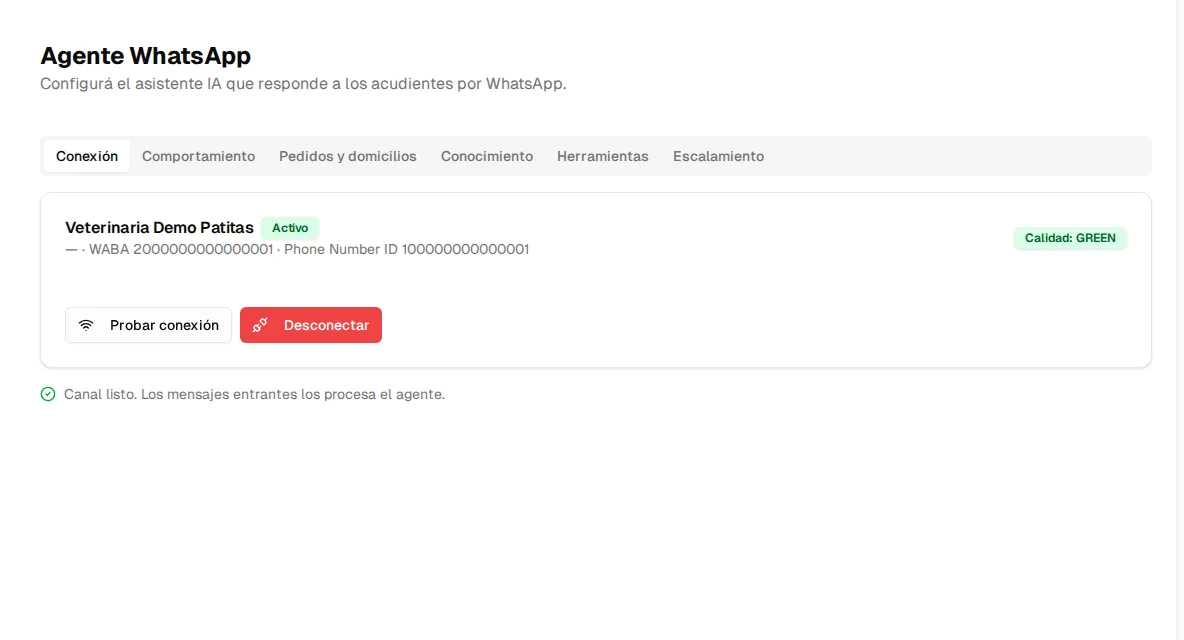Screen dimensions: 1184x640
Task: Click the Agente WhatsApp heading
Action: tap(145, 55)
